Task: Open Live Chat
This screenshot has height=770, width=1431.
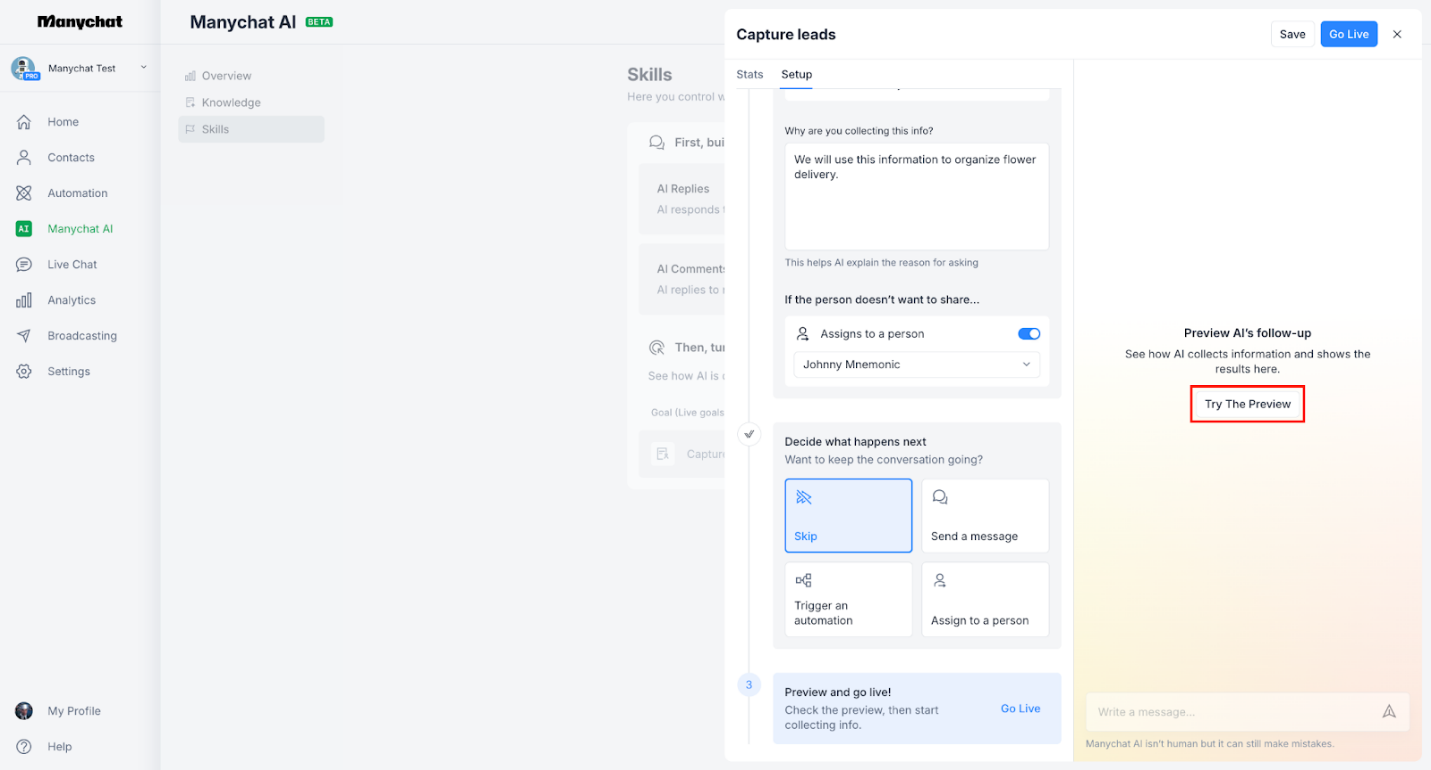Action: tap(73, 264)
